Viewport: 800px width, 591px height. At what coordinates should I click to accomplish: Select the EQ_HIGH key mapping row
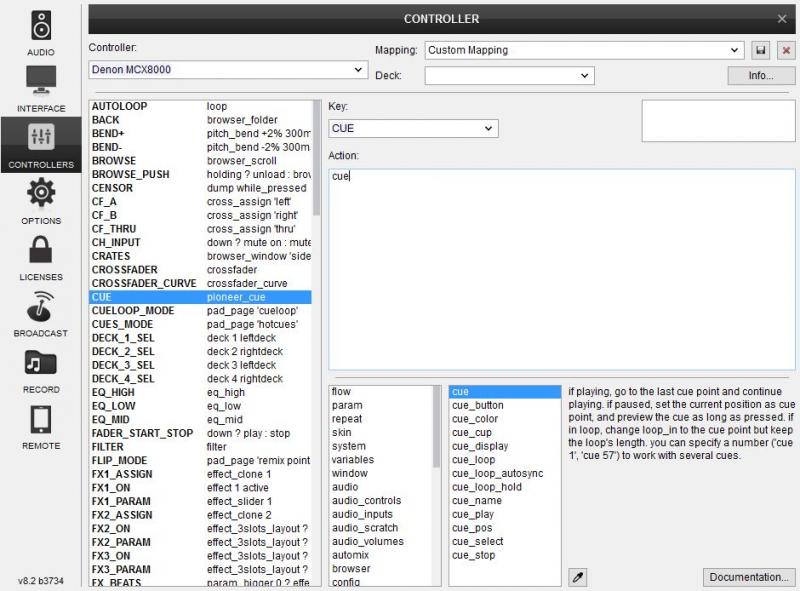[x=200, y=392]
